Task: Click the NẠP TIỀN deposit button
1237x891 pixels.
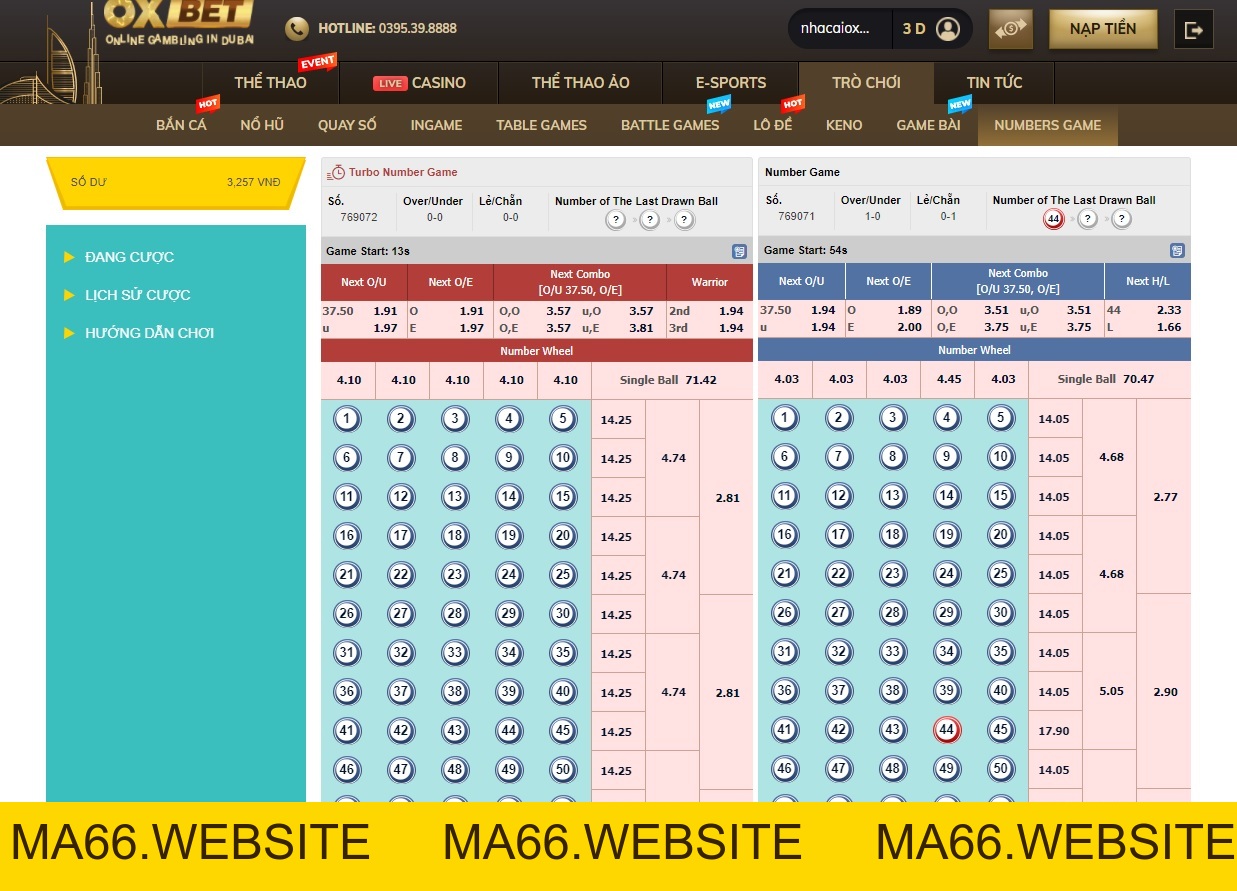Action: (1103, 29)
